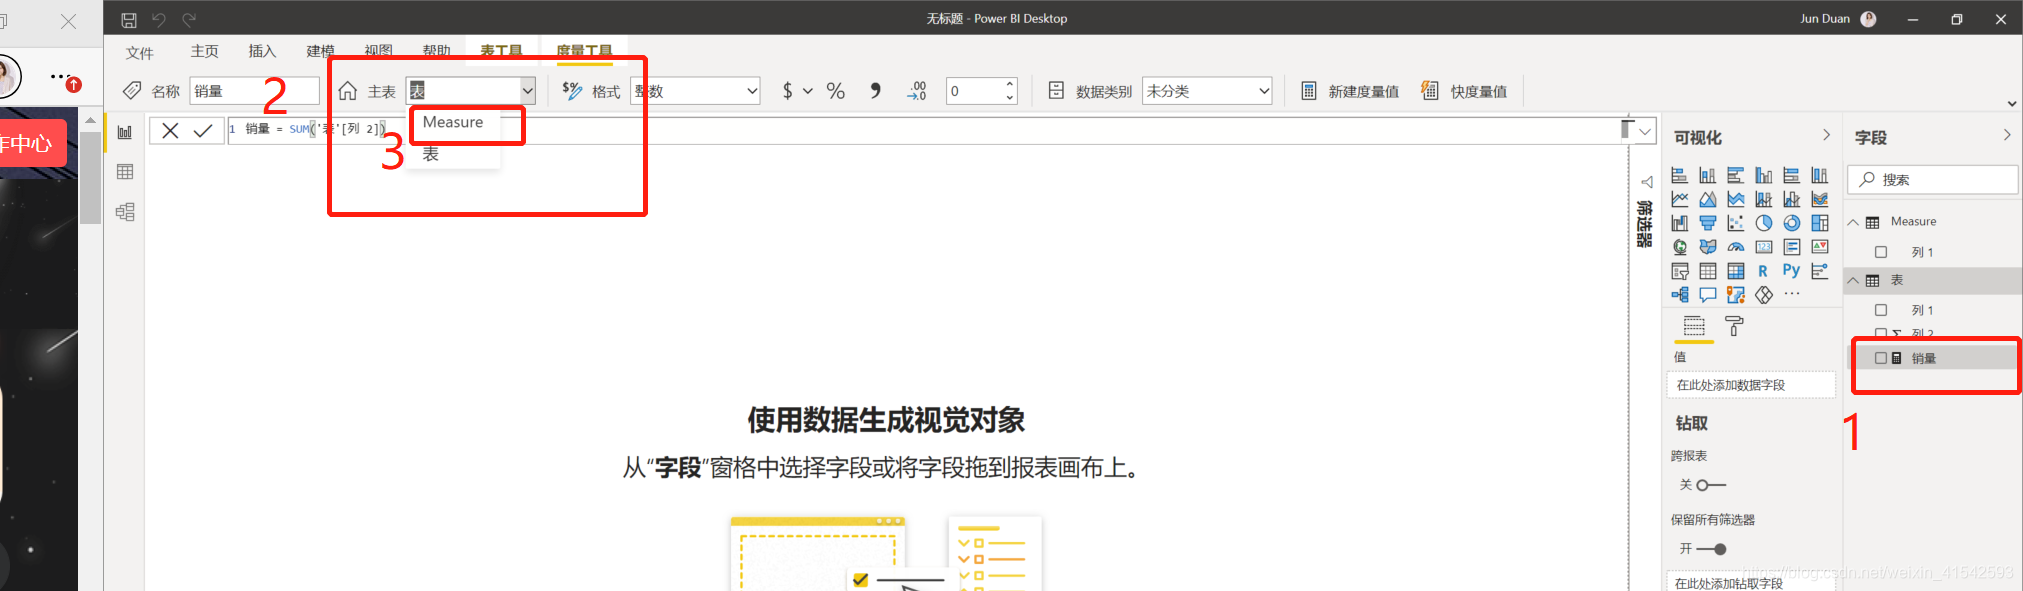This screenshot has width=2023, height=591.
Task: Select the treemap visual
Action: [x=1820, y=223]
